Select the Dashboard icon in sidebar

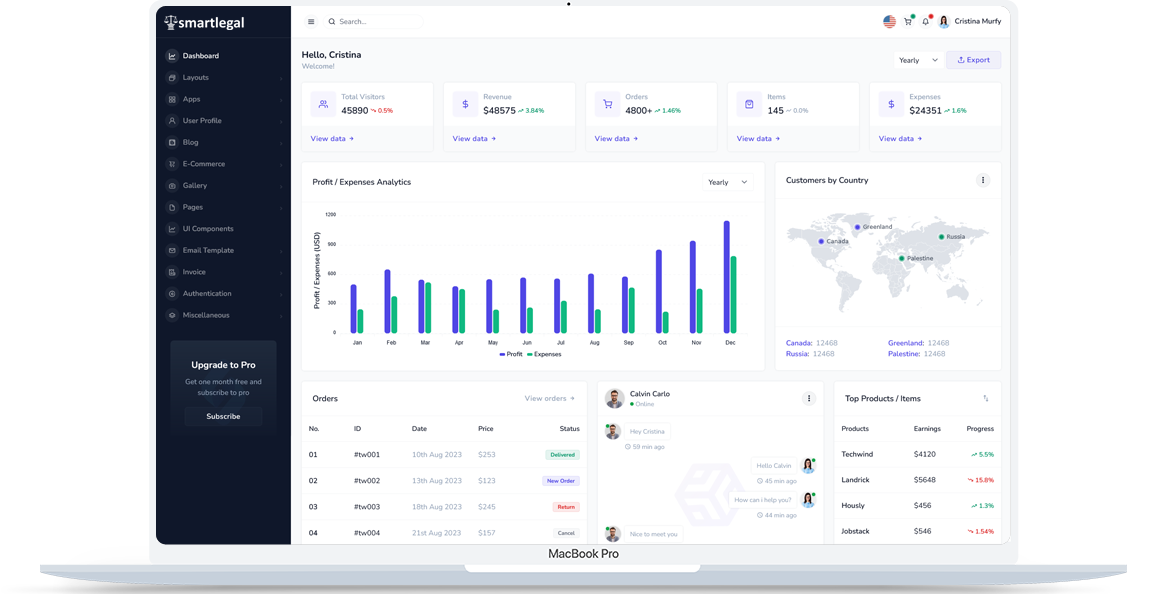point(172,55)
